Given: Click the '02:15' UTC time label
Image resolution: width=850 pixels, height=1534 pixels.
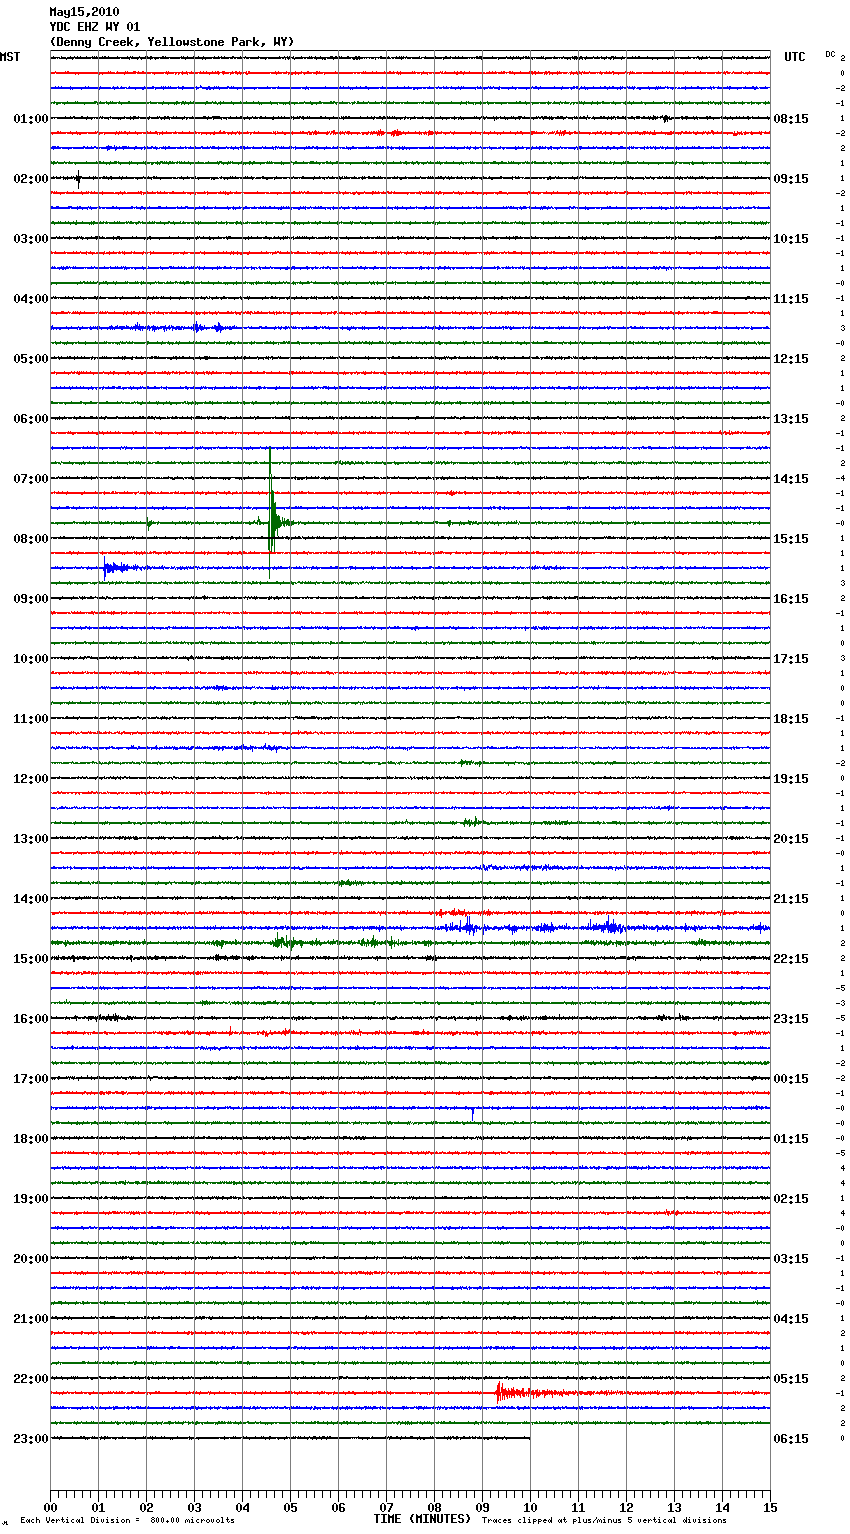Looking at the screenshot, I should 791,1199.
